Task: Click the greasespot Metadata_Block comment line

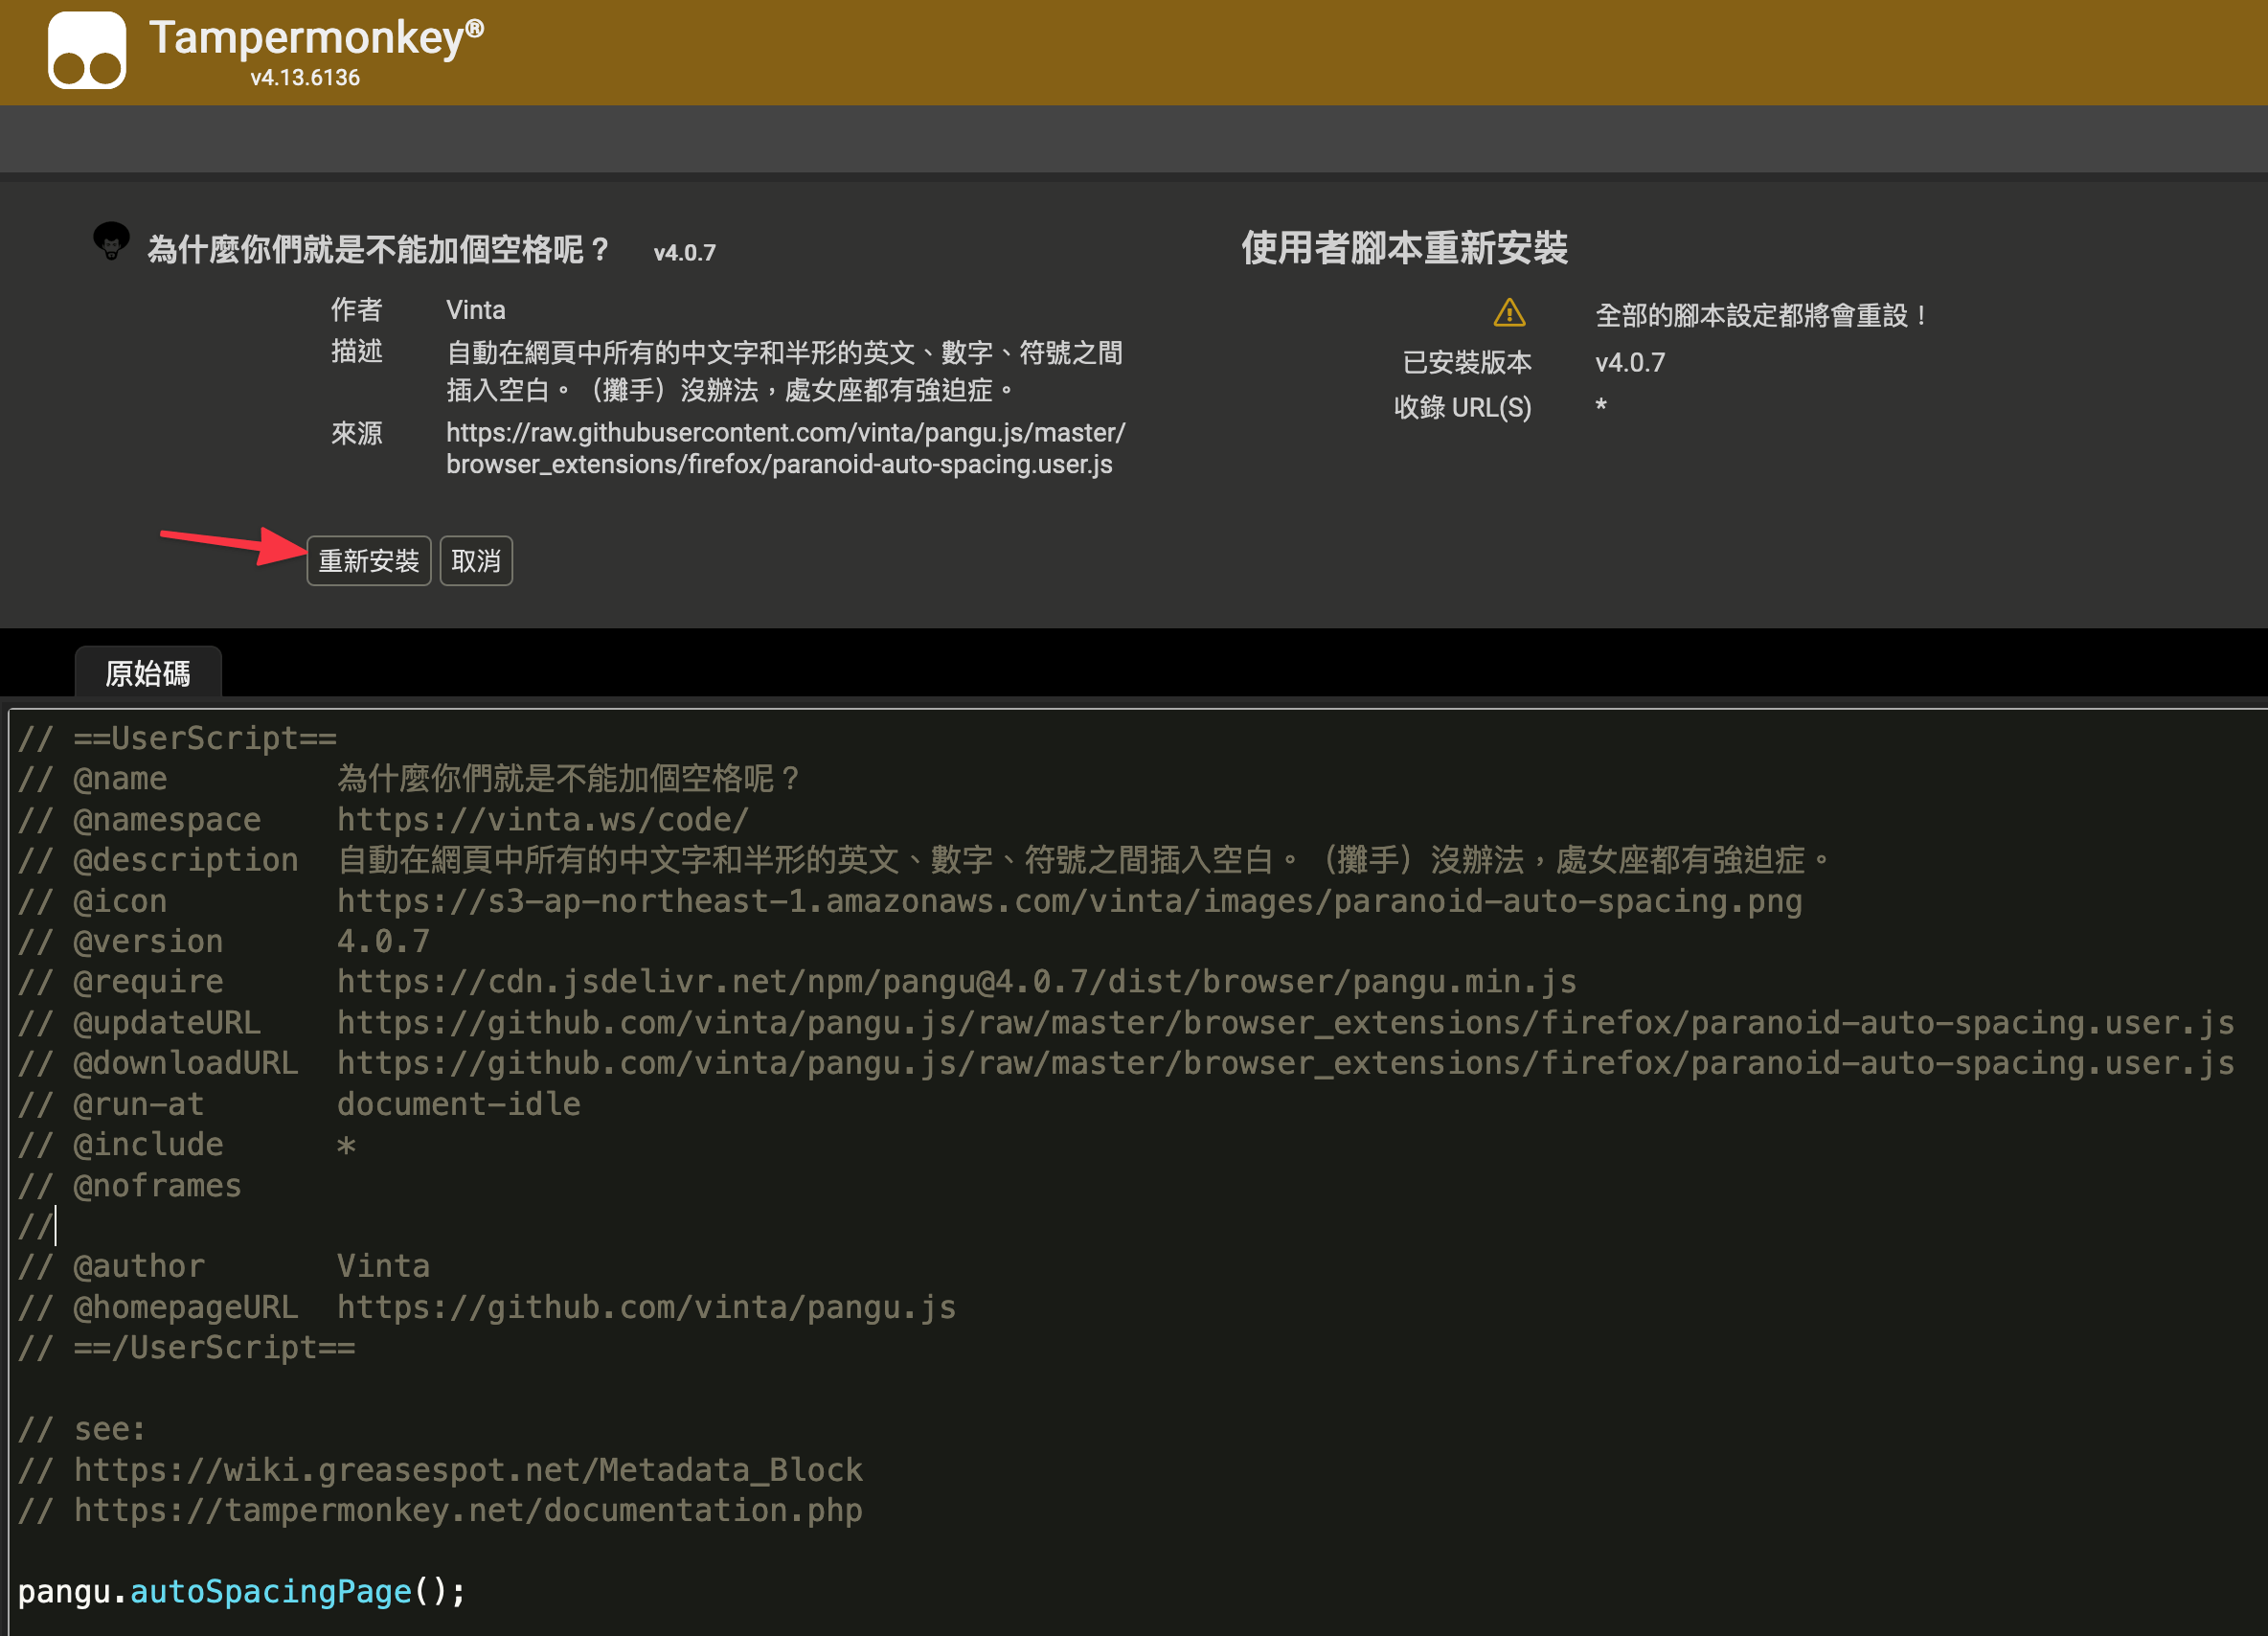Action: coord(440,1469)
